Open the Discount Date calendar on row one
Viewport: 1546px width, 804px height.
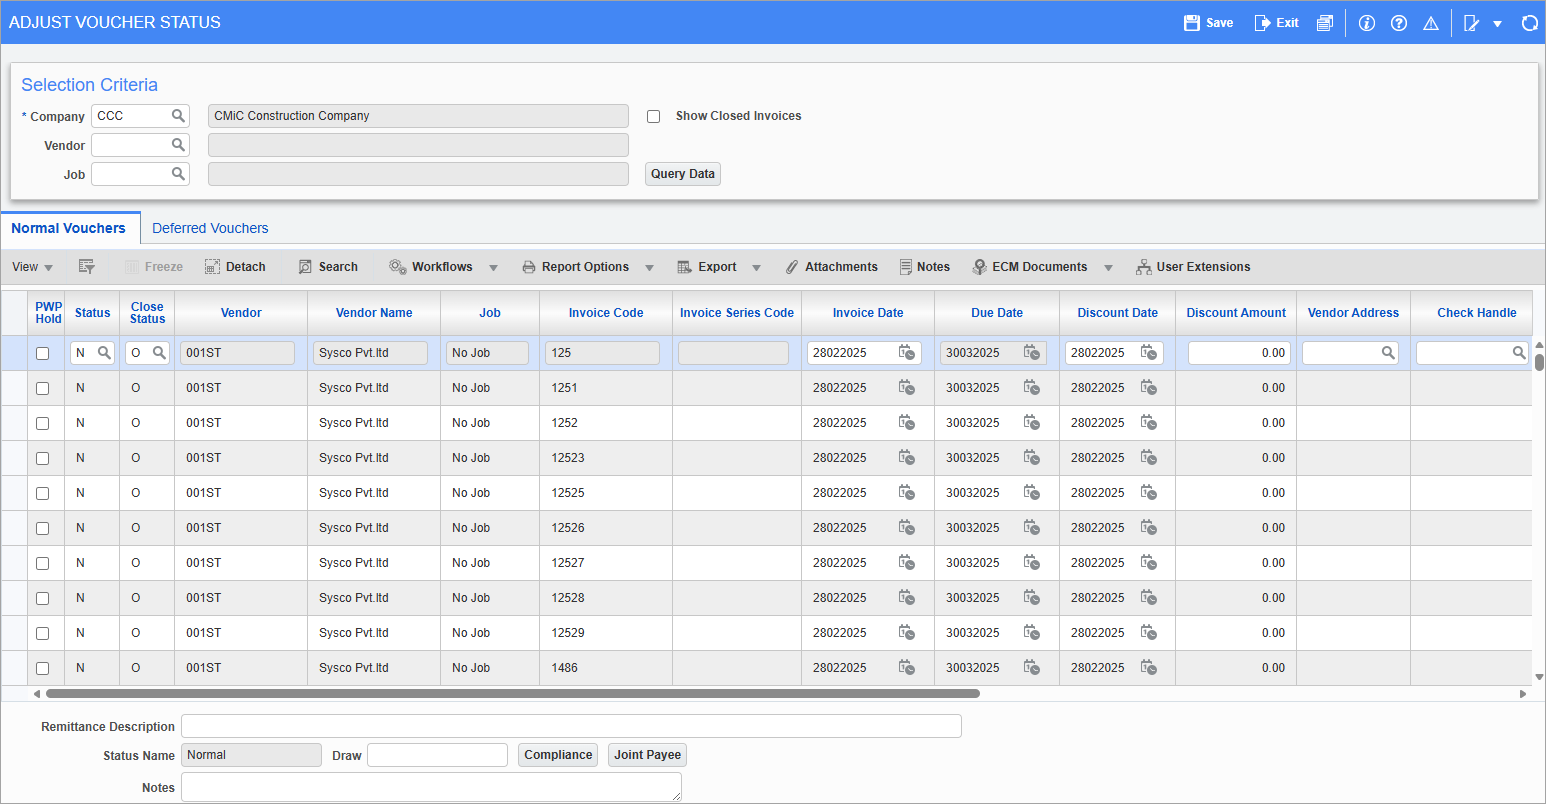(x=1148, y=352)
